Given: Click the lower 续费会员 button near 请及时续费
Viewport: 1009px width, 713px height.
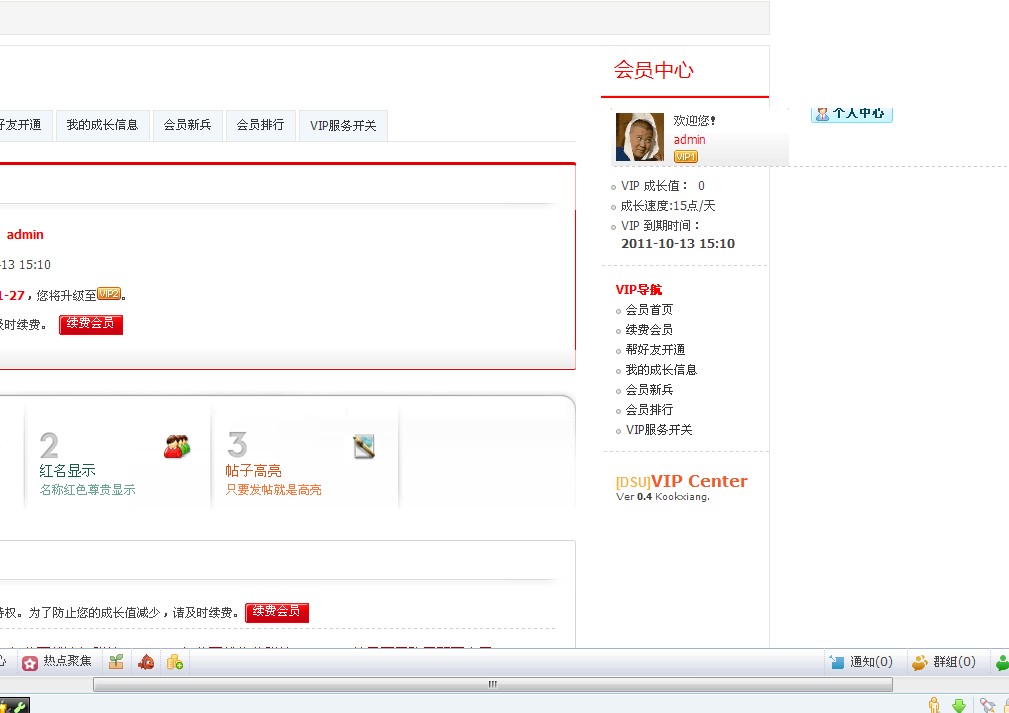Looking at the screenshot, I should coord(277,612).
